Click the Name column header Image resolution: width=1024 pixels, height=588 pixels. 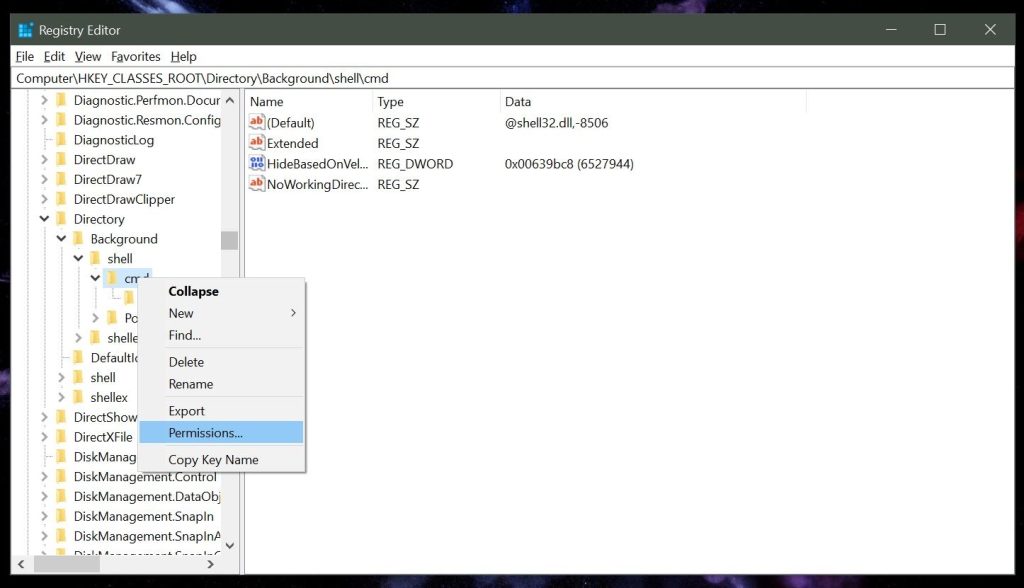pos(309,102)
